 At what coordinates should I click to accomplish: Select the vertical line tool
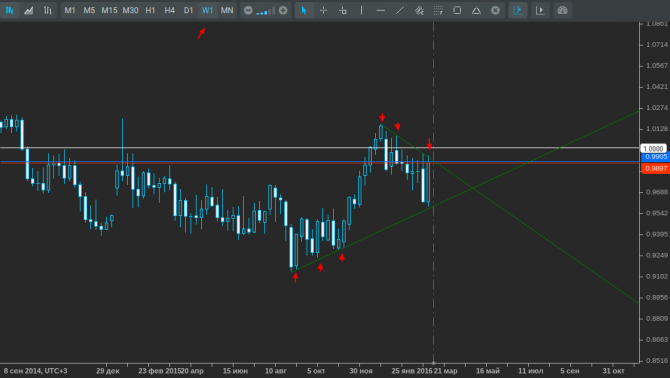click(x=361, y=10)
